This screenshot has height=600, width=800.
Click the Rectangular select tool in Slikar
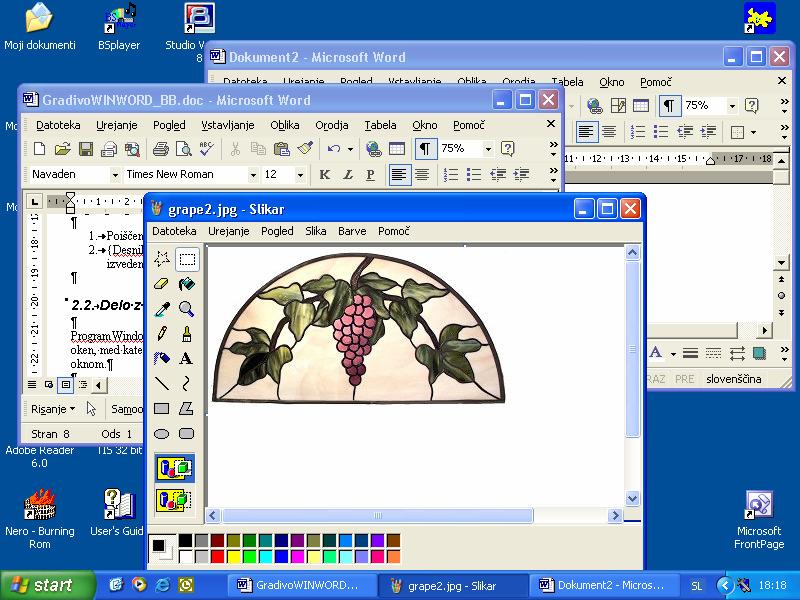point(187,259)
